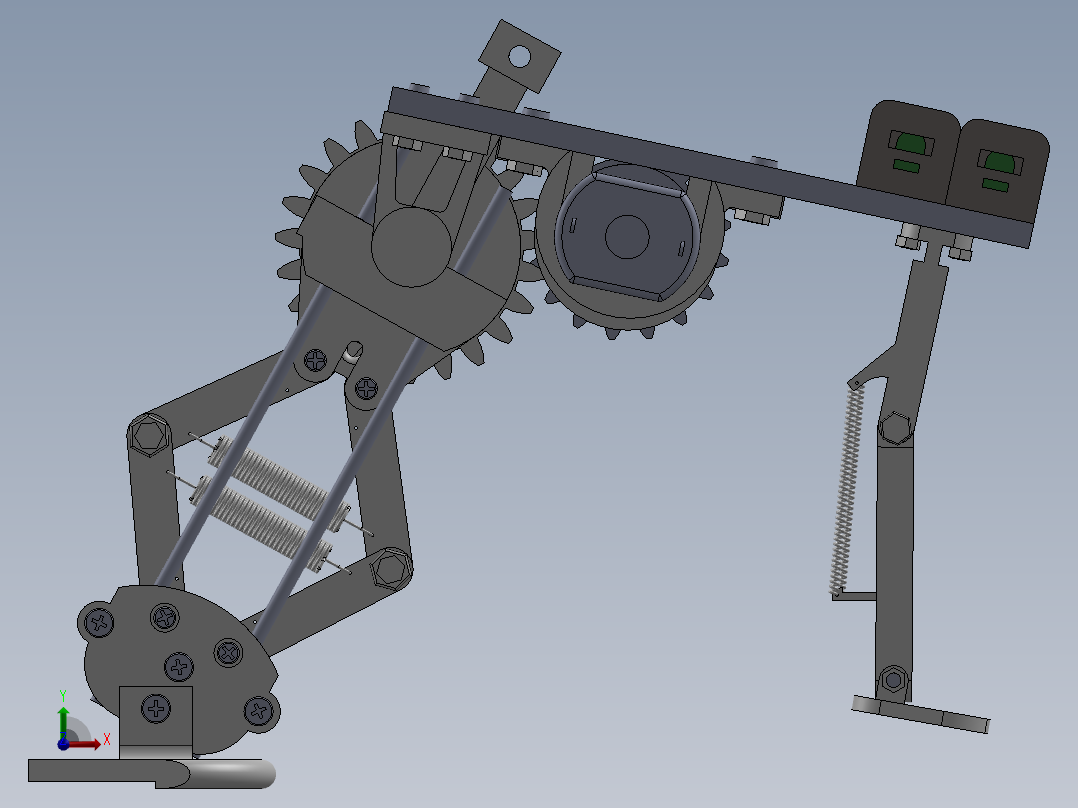Select the long vertical spring on the right leg
The width and height of the screenshot is (1078, 808).
[847, 490]
